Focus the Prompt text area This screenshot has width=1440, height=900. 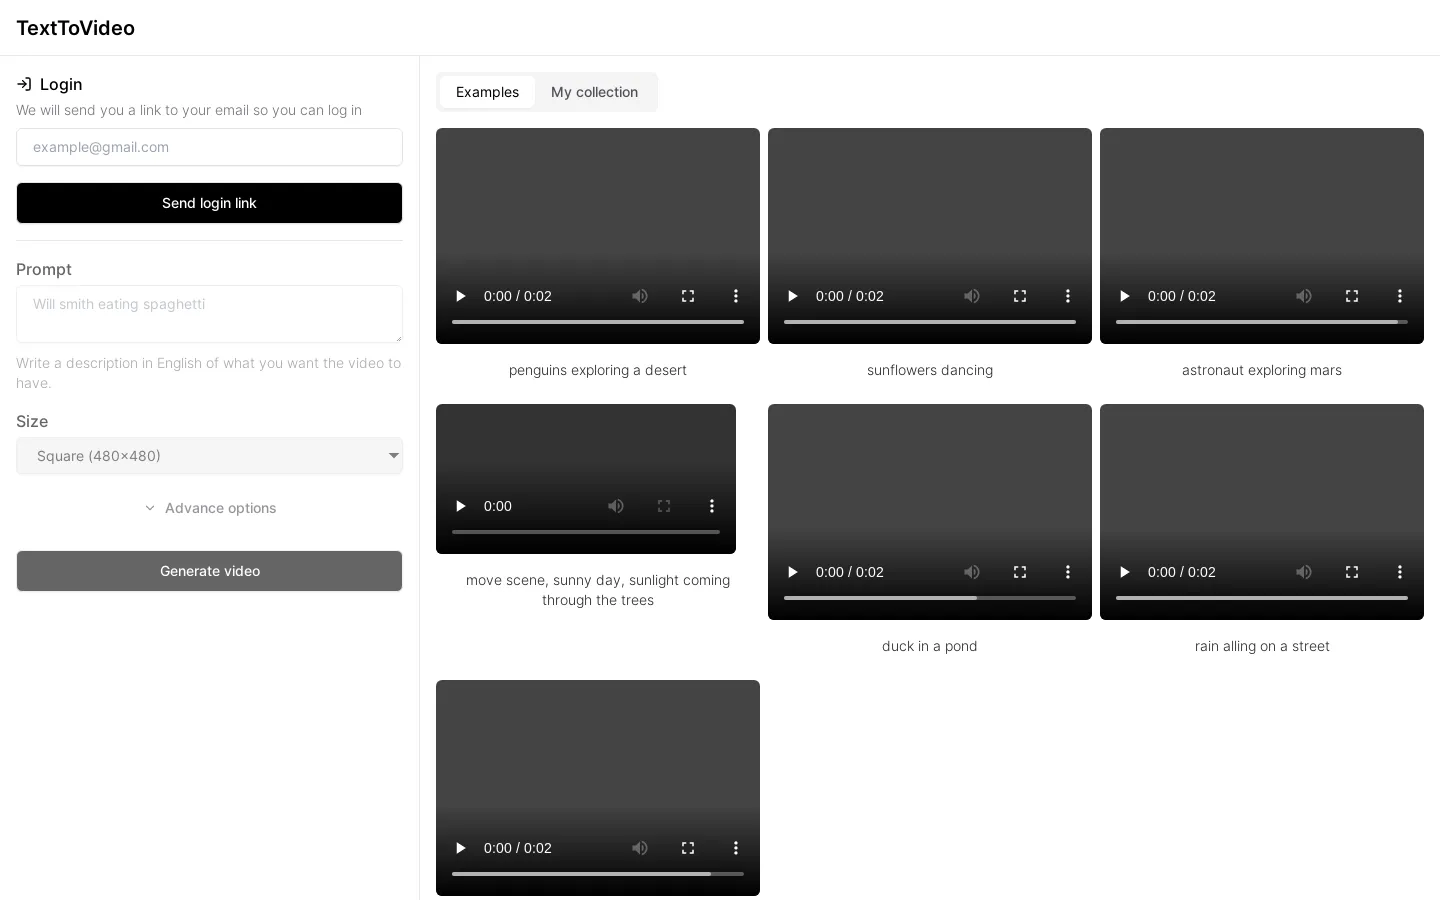pyautogui.click(x=209, y=314)
